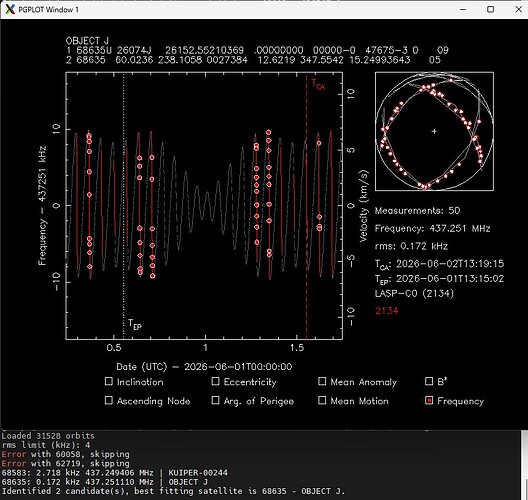Click the 68635 OBJECT J candidate line
Image resolution: width=528 pixels, height=500 pixels.
coord(104,482)
